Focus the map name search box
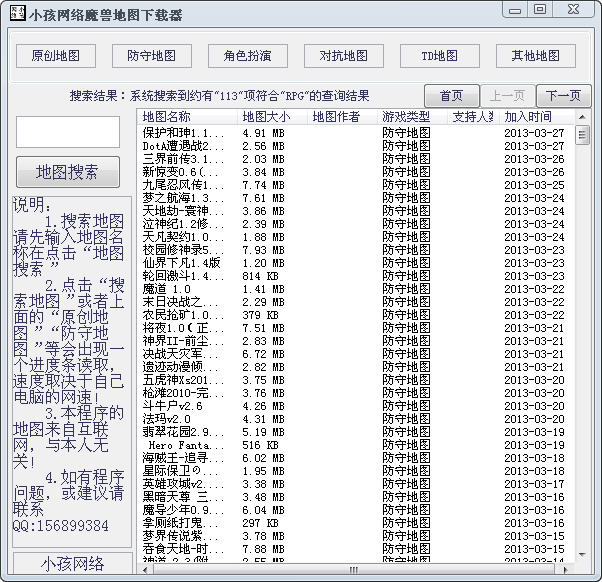 (x=68, y=132)
